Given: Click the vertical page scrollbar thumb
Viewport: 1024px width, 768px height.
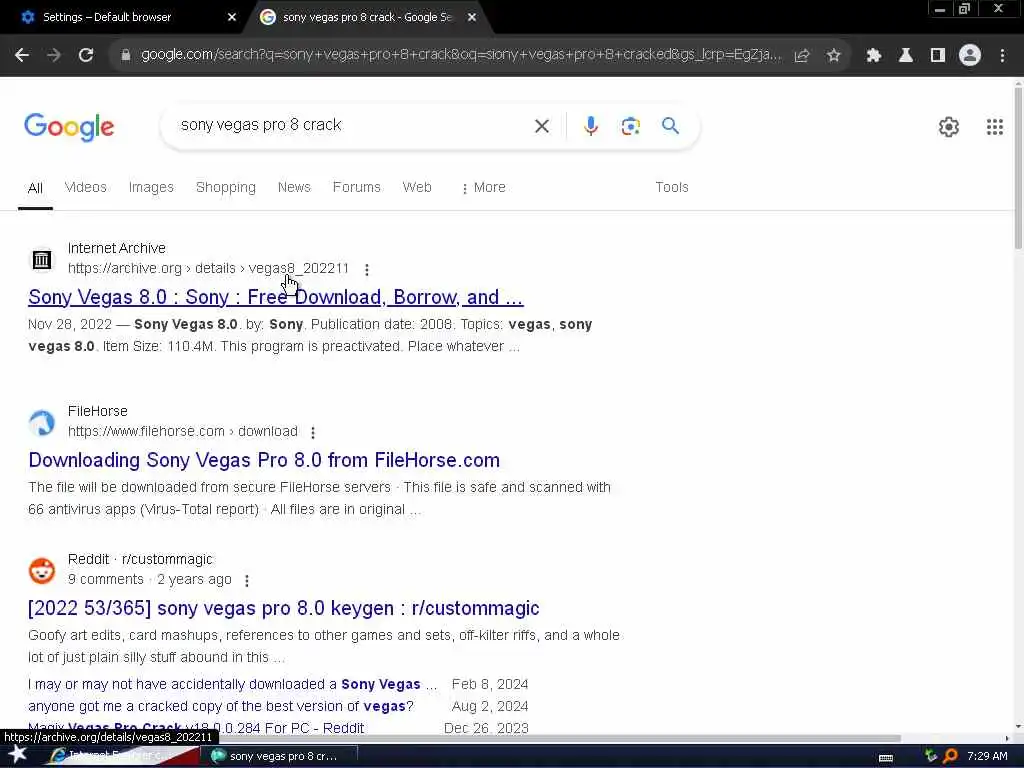Looking at the screenshot, I should point(1018,168).
